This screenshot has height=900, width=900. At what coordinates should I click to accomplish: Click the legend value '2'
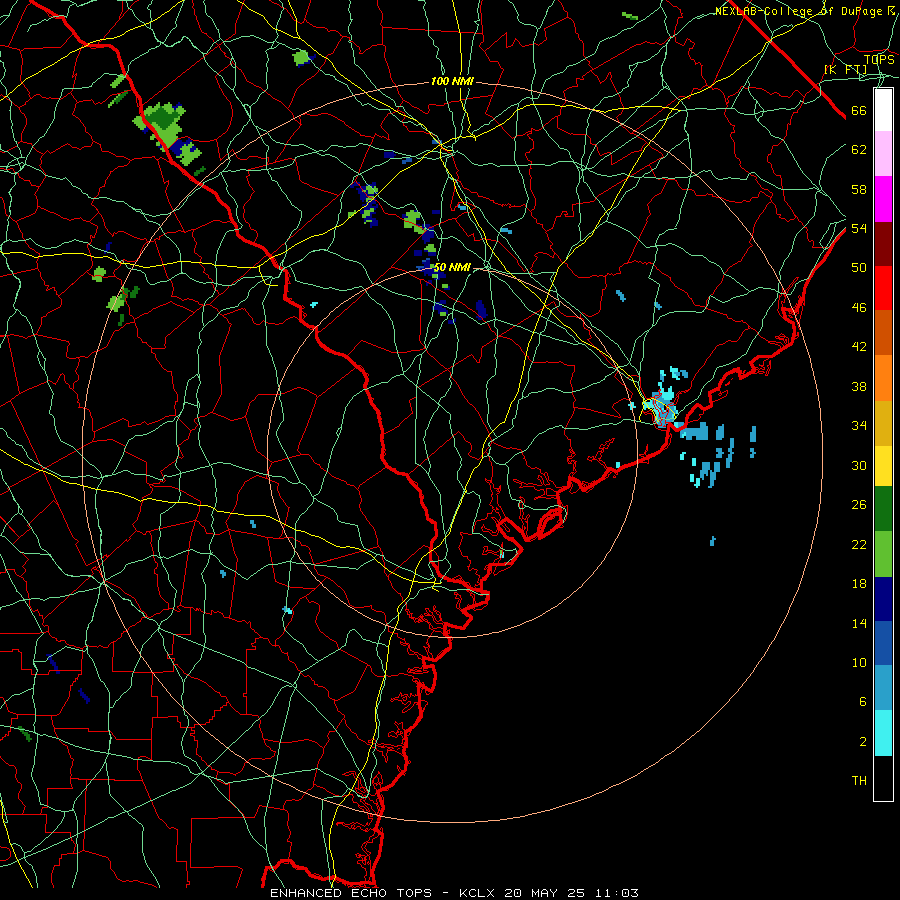[x=862, y=742]
